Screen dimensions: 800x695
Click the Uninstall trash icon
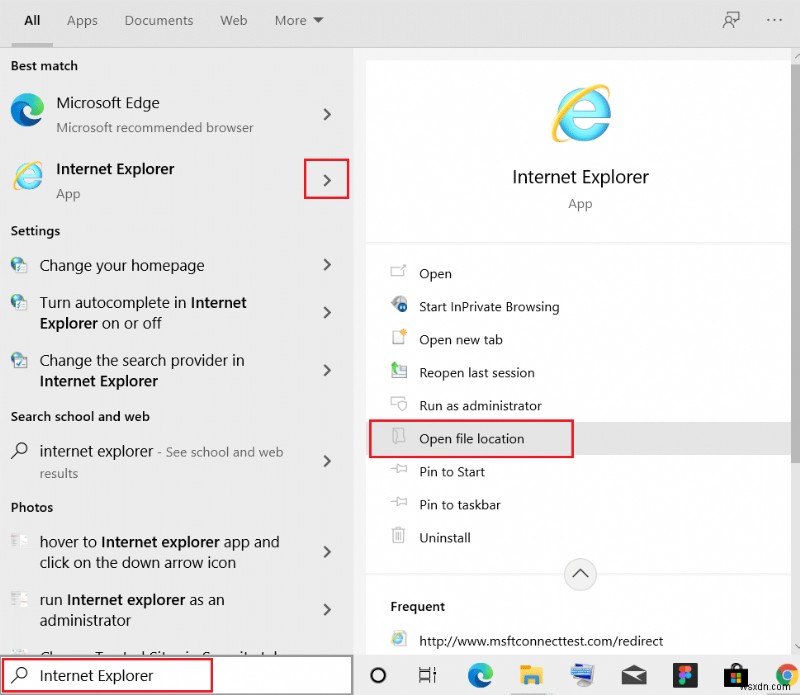coord(398,535)
